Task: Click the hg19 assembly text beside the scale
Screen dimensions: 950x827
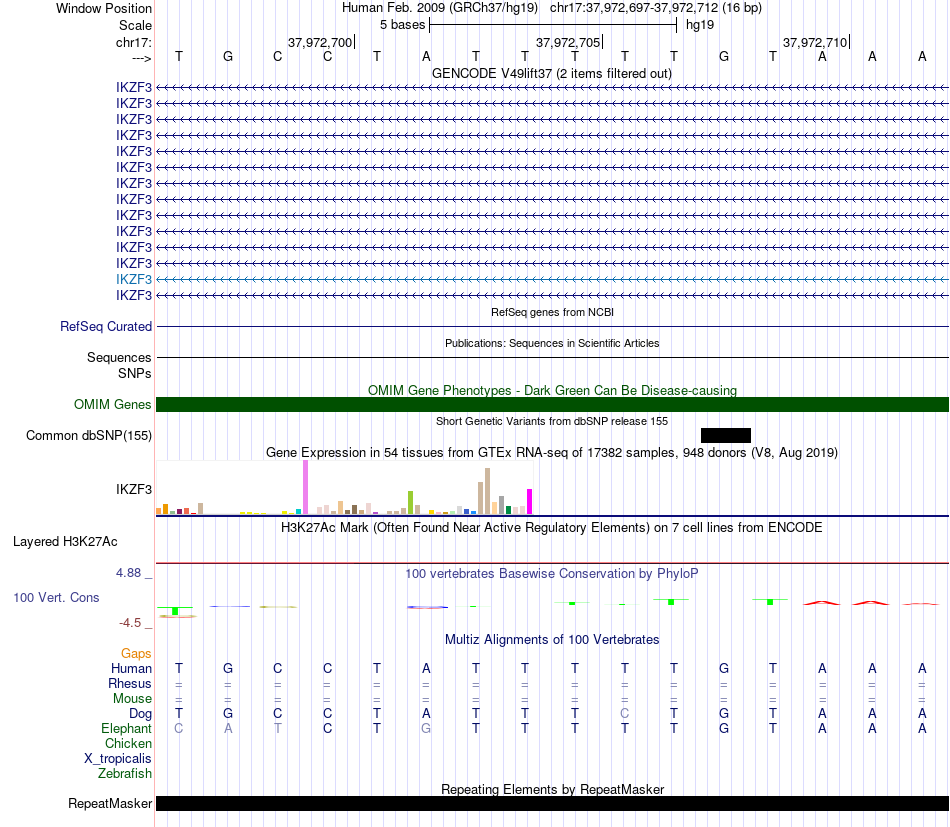Action: click(x=700, y=25)
